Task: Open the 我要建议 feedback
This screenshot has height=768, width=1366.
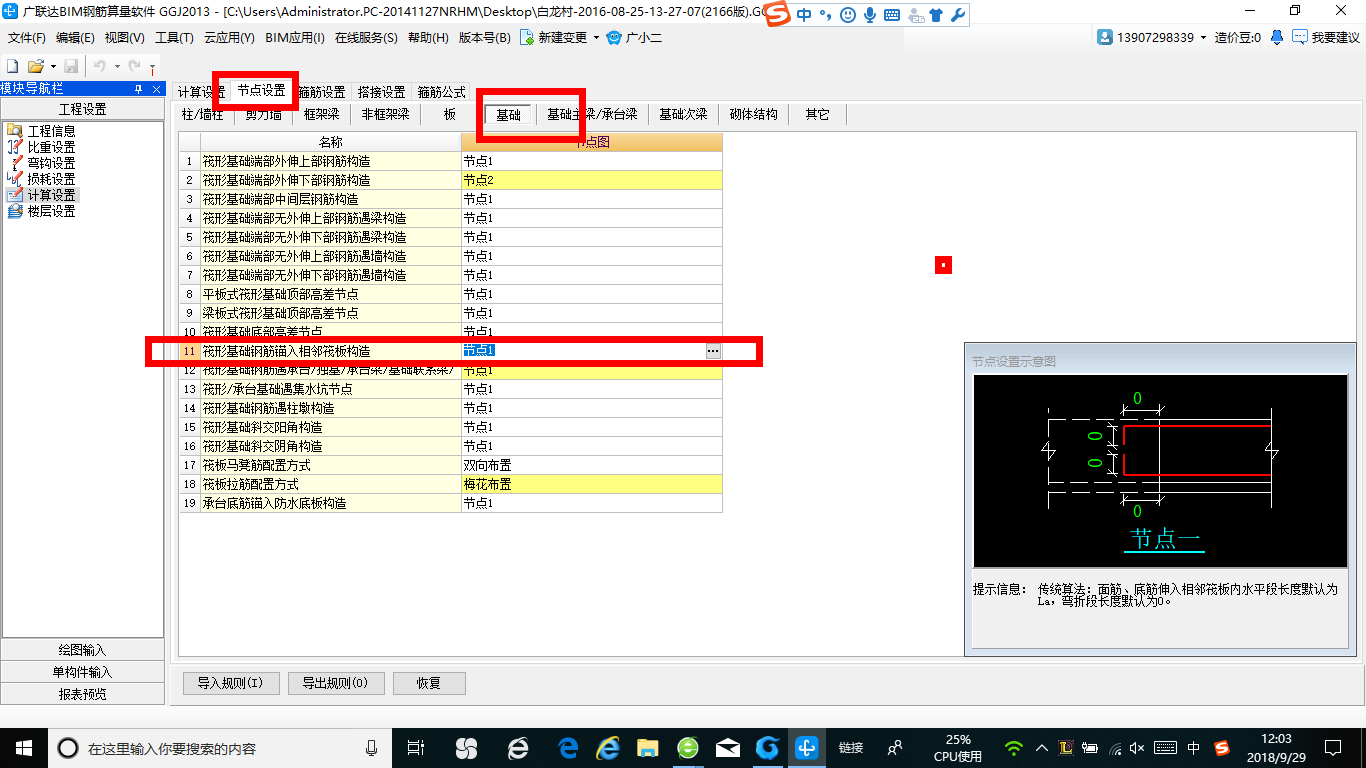Action: click(1326, 37)
